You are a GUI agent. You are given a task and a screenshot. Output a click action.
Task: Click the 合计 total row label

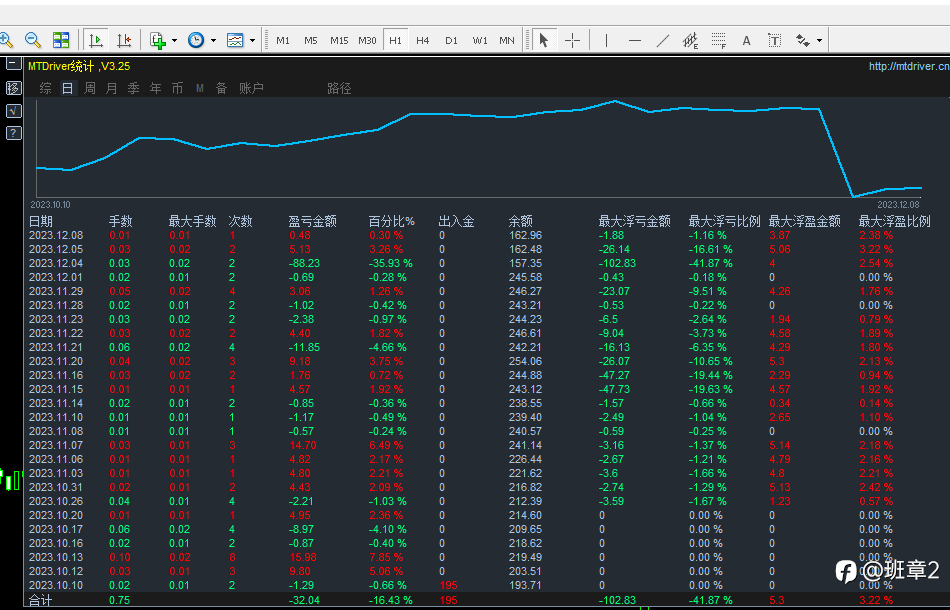point(41,600)
